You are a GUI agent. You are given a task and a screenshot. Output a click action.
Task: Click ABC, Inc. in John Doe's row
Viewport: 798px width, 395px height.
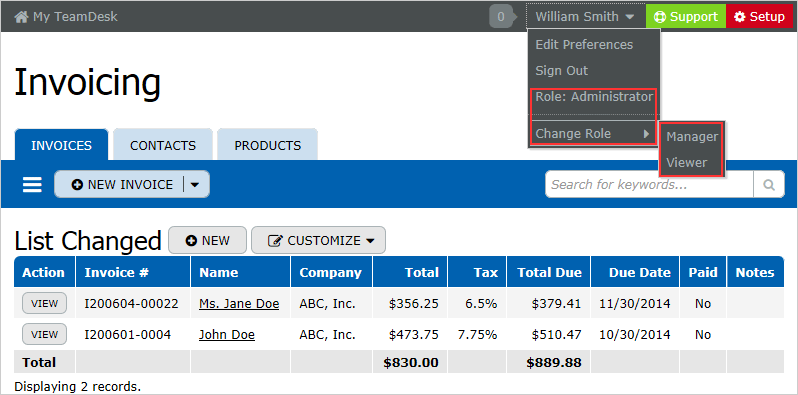coord(327,335)
